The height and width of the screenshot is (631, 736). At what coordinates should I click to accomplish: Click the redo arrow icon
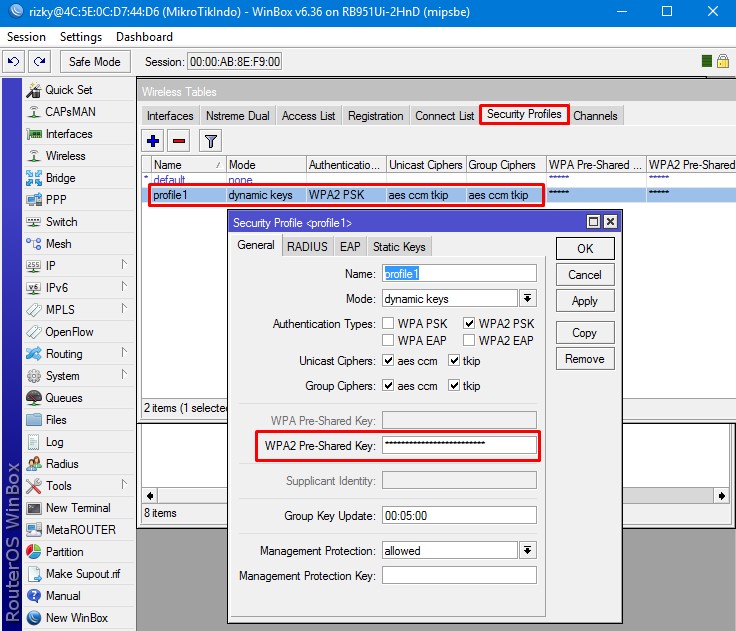pos(38,62)
